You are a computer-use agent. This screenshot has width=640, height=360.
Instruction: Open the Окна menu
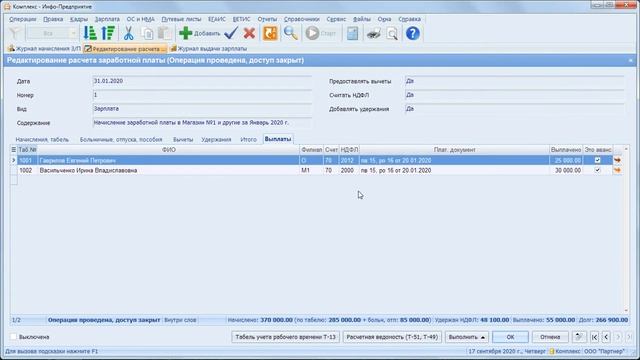[x=384, y=19]
